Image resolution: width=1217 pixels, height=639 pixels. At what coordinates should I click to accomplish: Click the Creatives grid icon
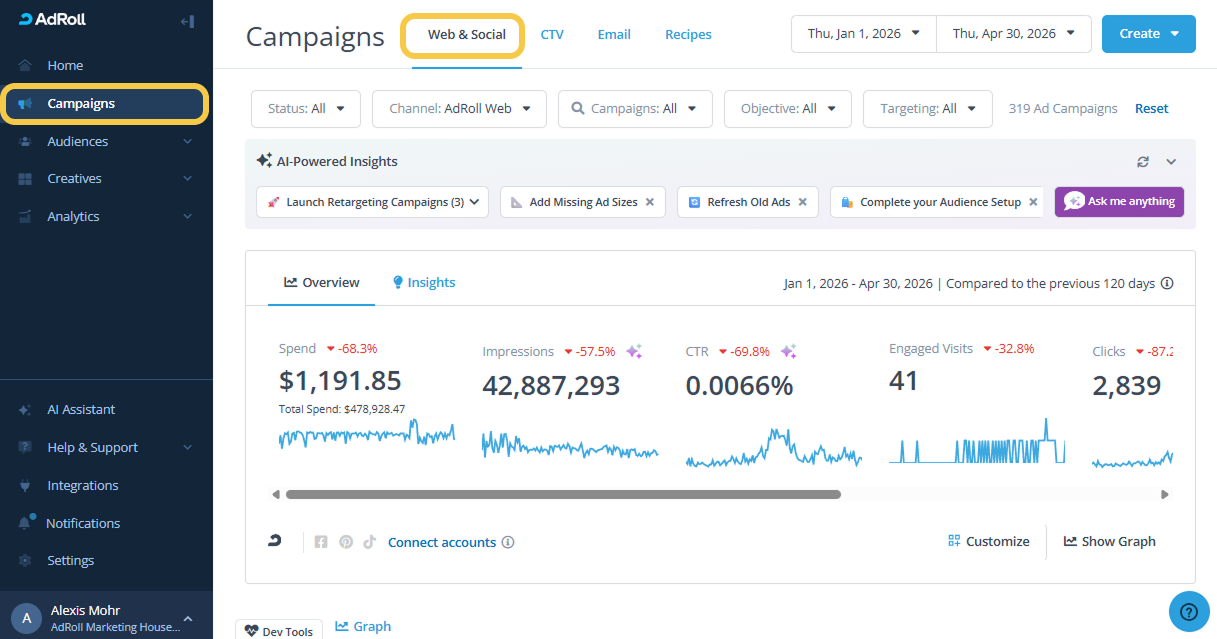tap(25, 178)
